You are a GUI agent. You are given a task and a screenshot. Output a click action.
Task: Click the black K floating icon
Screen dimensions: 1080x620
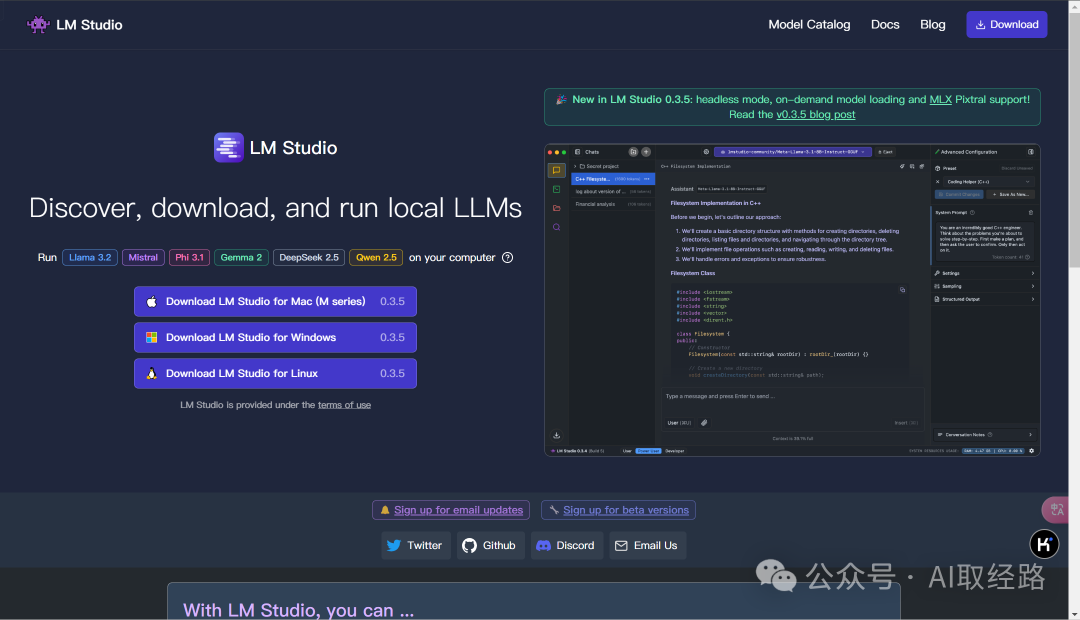(x=1044, y=544)
